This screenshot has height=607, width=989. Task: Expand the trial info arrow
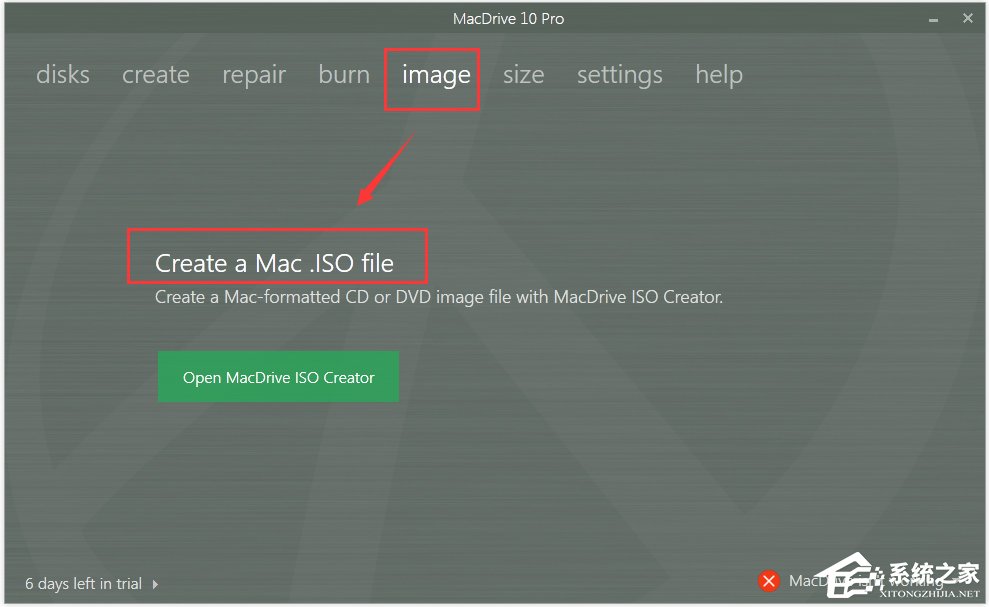tap(155, 584)
